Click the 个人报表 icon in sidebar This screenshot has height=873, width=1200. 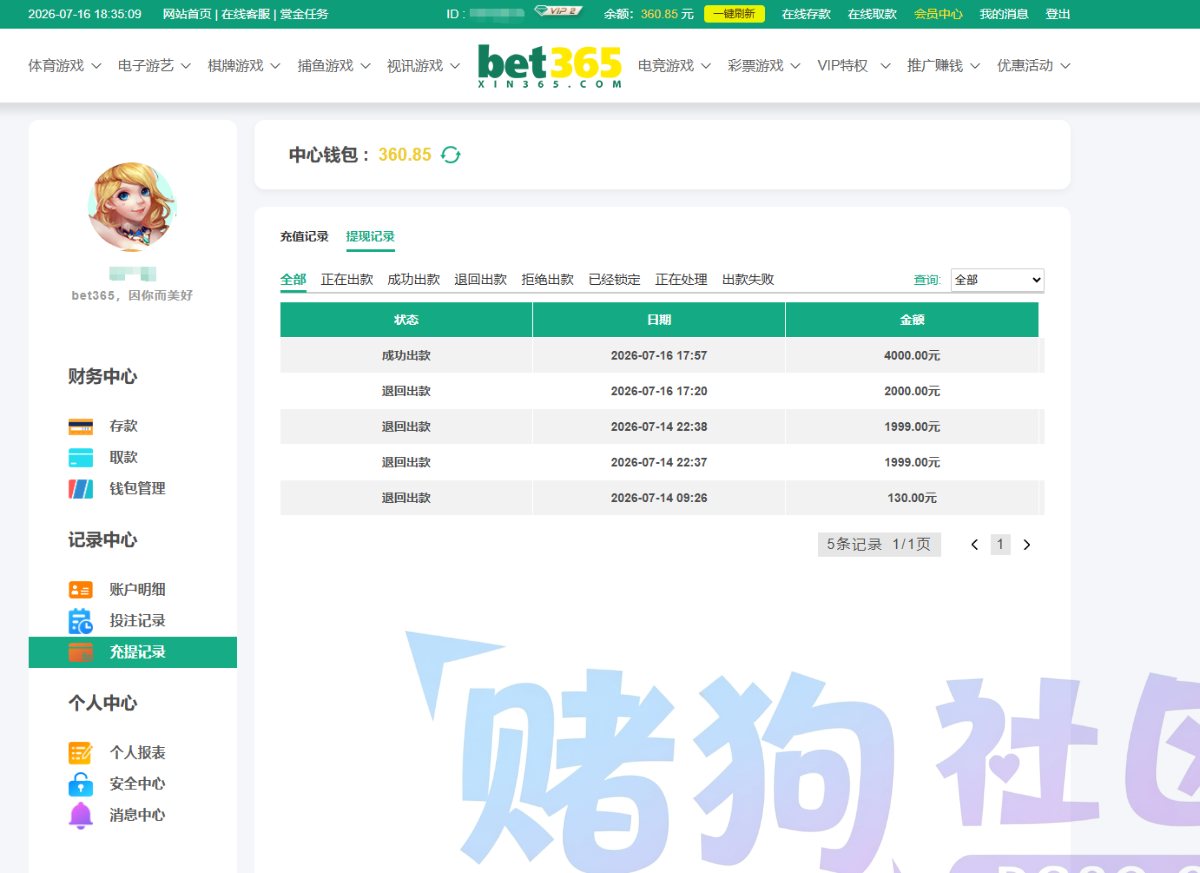81,753
